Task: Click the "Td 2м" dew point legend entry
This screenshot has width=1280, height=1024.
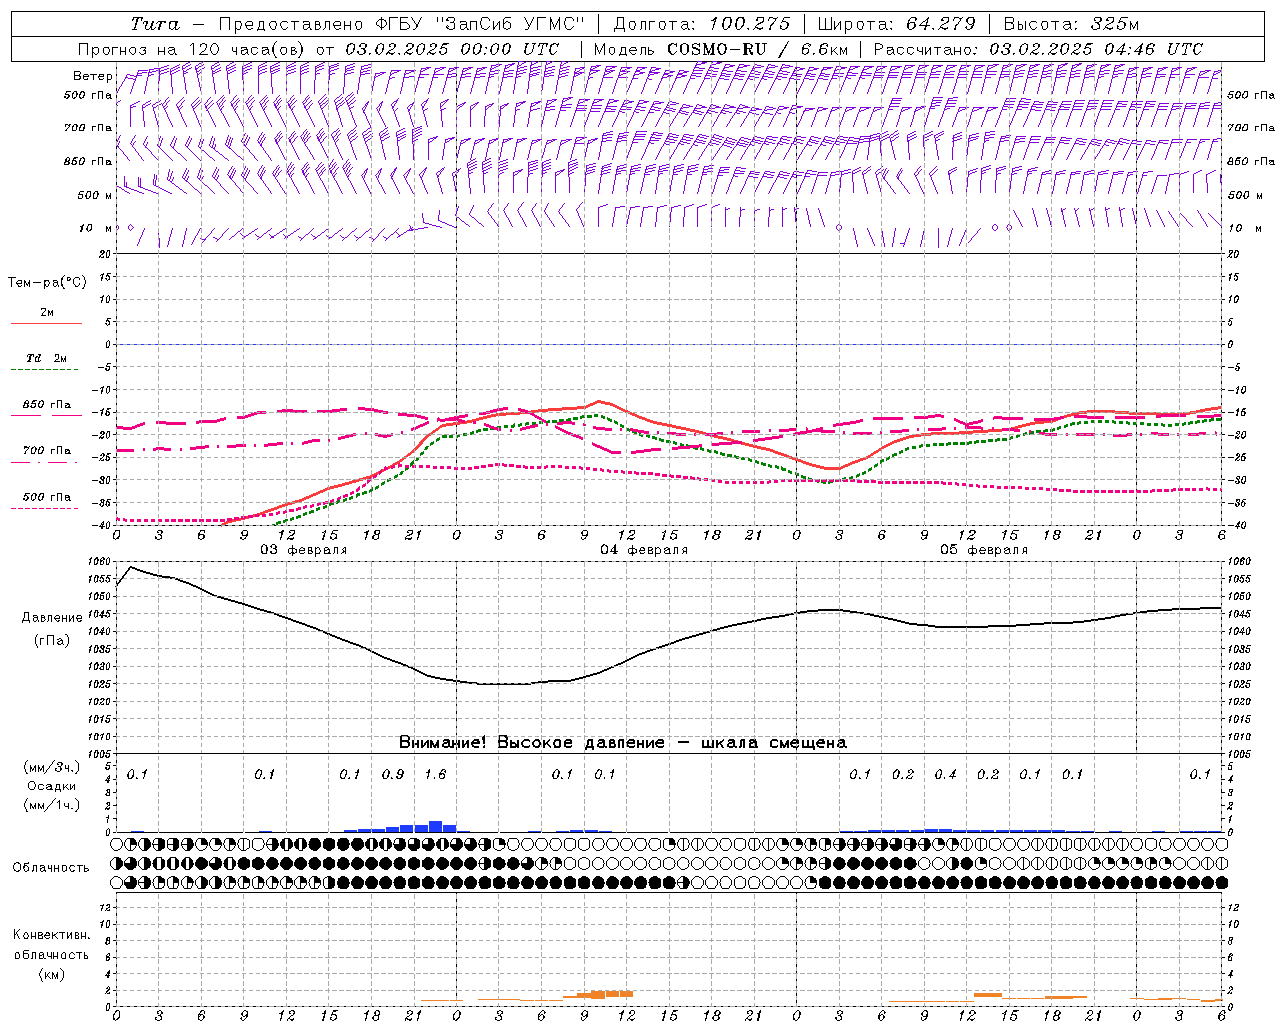Action: point(47,358)
